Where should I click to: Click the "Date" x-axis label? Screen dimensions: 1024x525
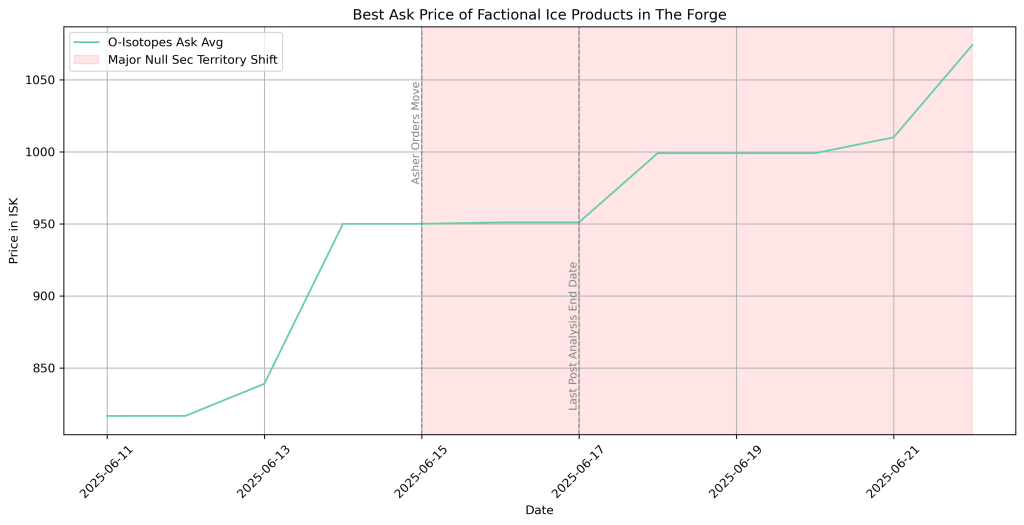[539, 510]
